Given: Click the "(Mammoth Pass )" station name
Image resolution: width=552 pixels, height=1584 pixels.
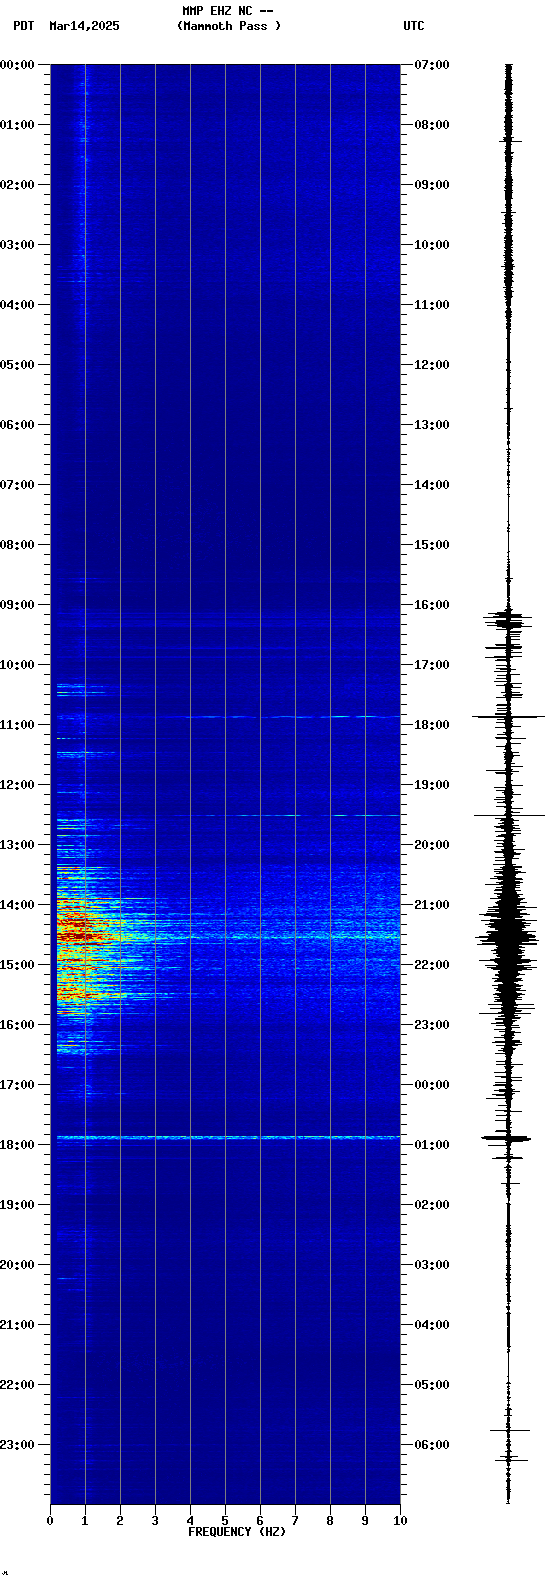Looking at the screenshot, I should (229, 26).
